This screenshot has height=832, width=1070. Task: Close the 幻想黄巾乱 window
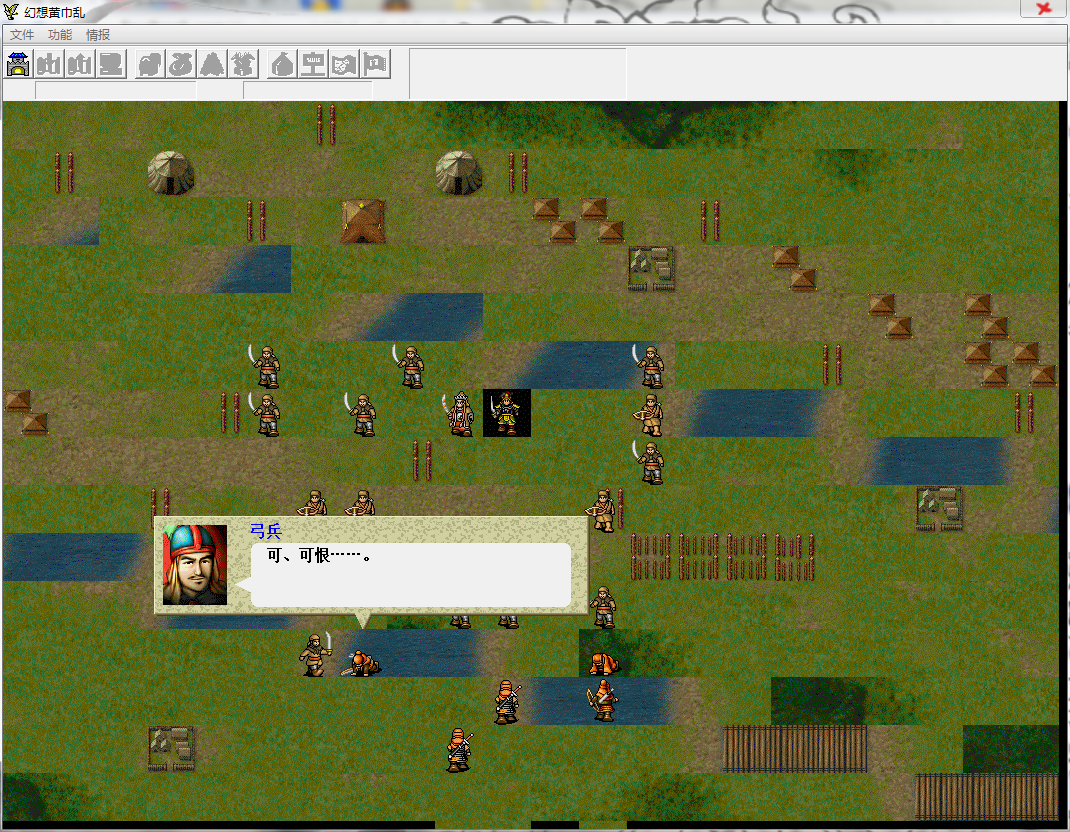click(1043, 8)
